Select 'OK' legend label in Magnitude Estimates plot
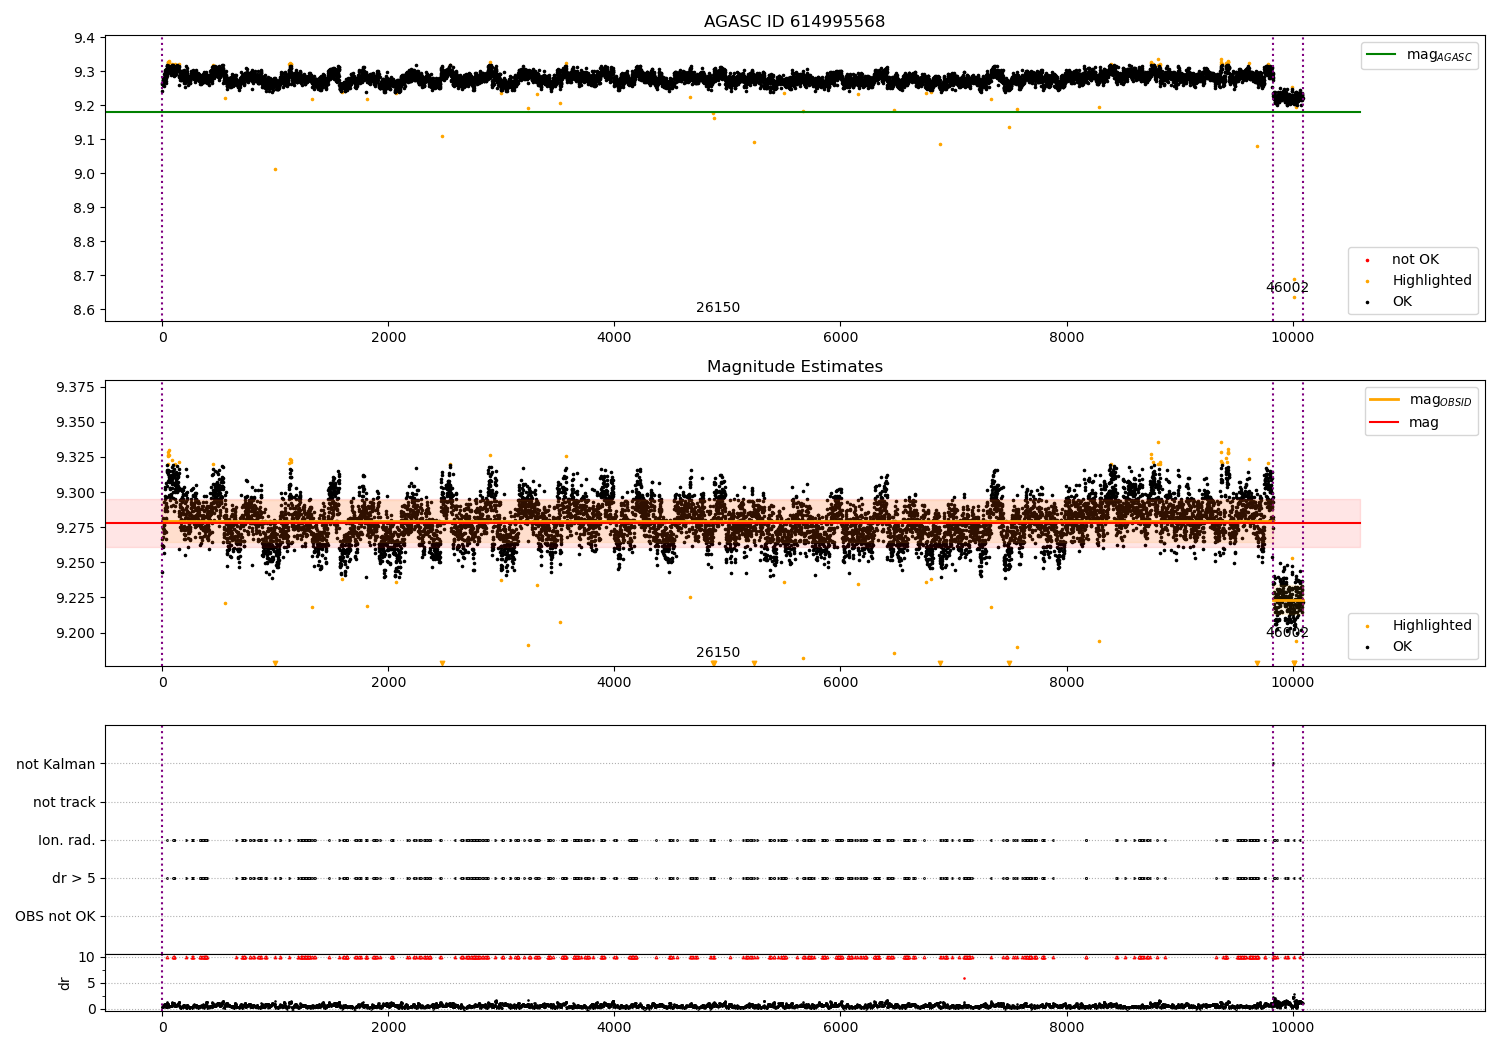Screen dimensions: 1500x1050 pos(1402,647)
